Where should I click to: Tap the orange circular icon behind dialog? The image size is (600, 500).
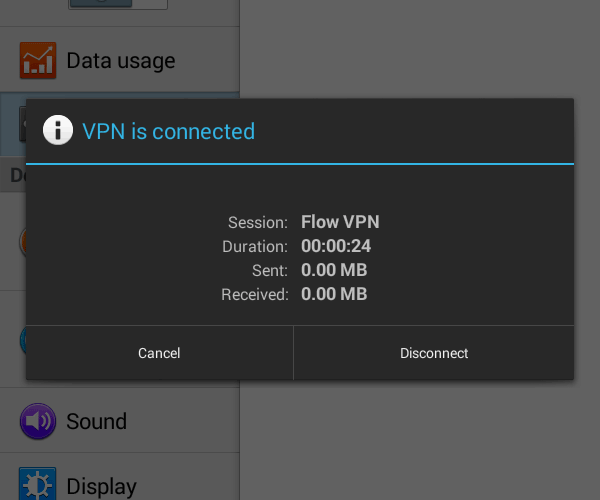[x=23, y=242]
